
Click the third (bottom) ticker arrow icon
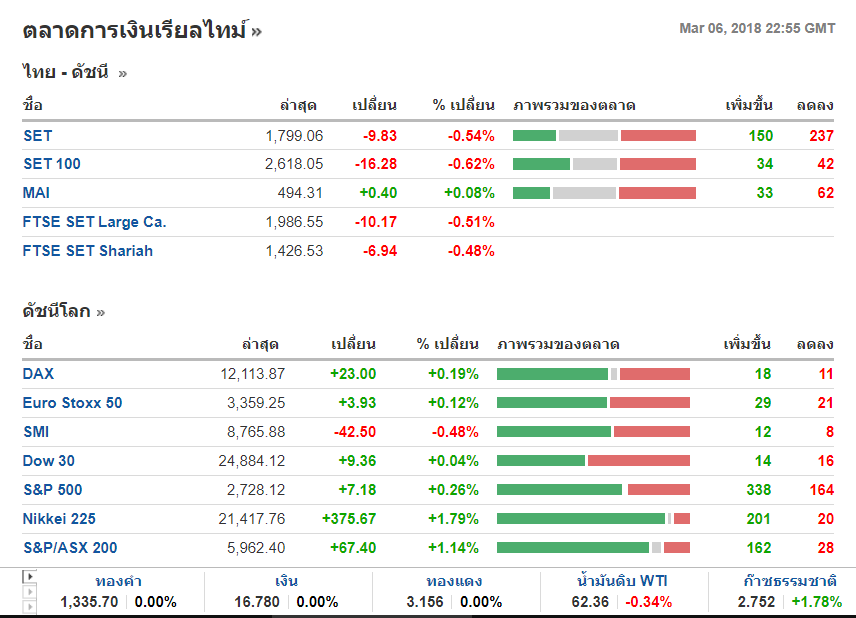tap(29, 606)
